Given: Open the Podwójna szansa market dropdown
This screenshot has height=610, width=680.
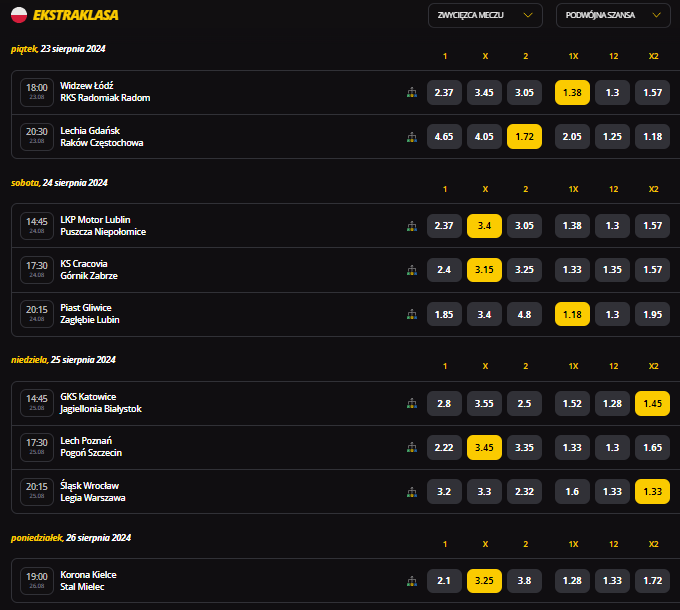Looking at the screenshot, I should pos(612,15).
